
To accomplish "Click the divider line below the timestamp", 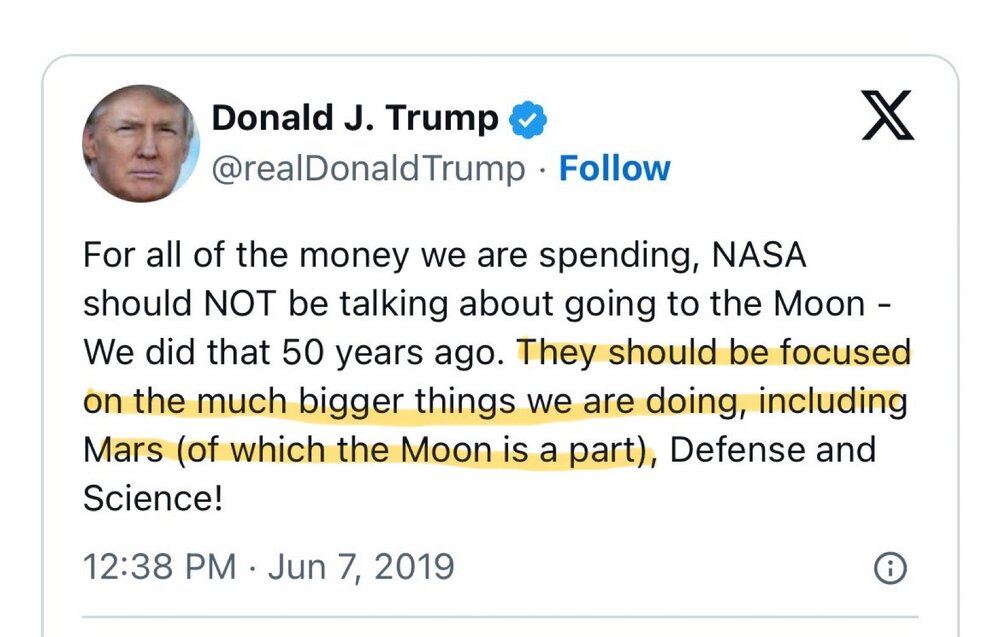I will coord(499,617).
